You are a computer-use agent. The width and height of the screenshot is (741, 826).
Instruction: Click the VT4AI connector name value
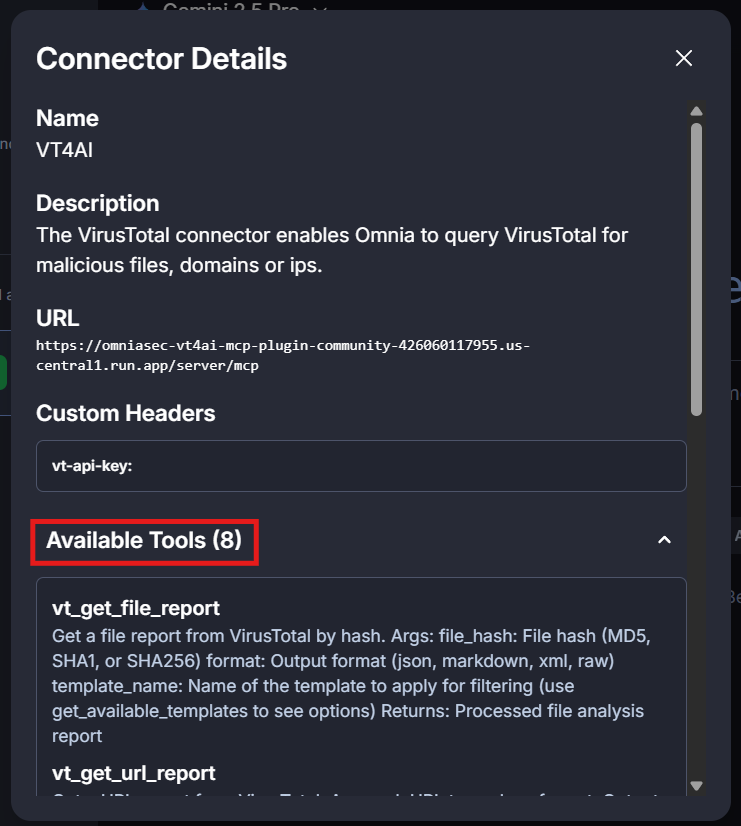click(x=65, y=149)
